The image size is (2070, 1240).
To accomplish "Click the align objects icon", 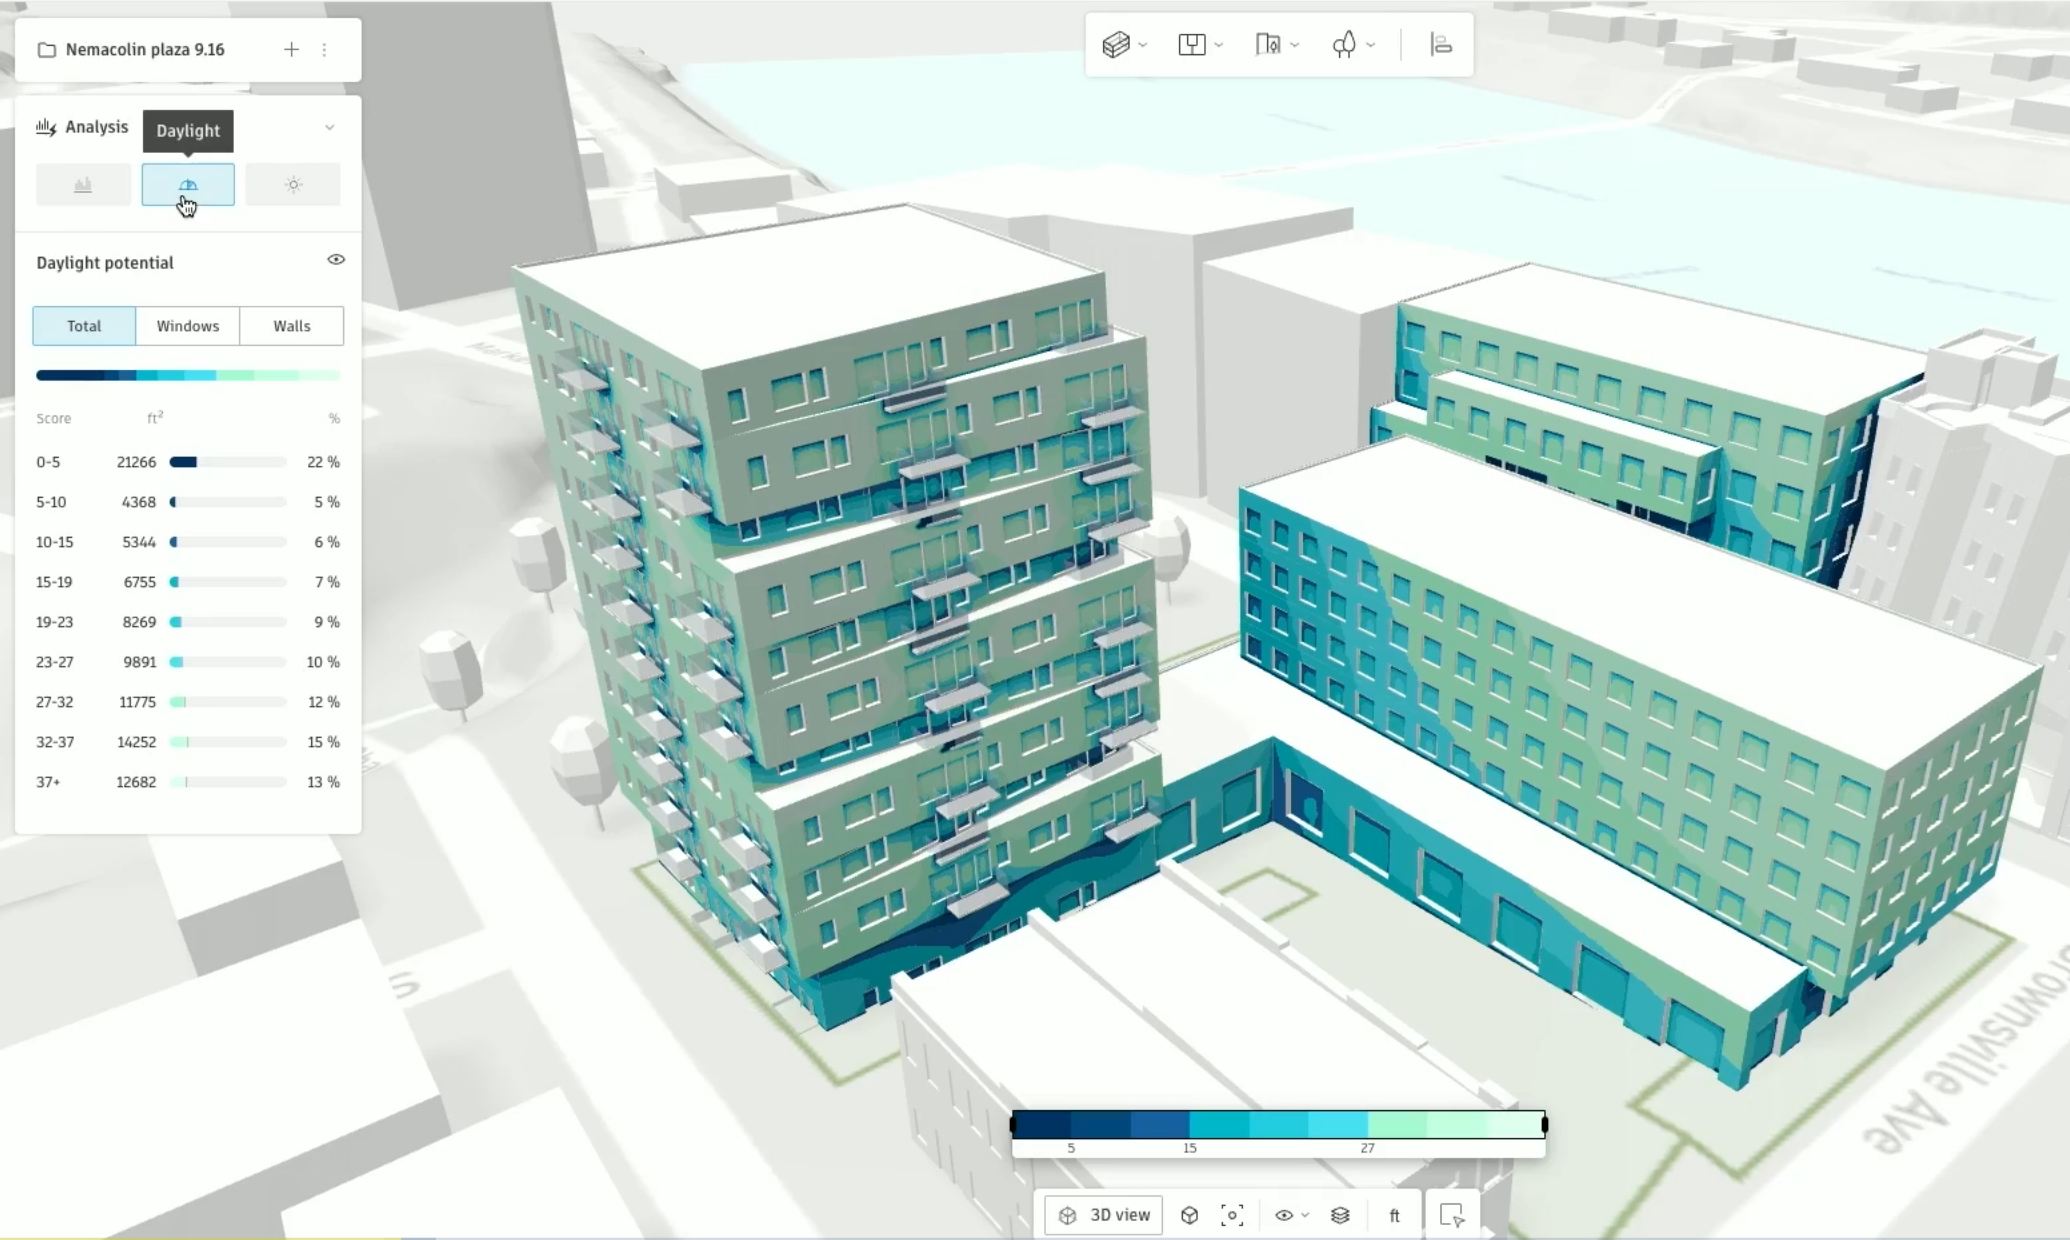I will point(1440,45).
